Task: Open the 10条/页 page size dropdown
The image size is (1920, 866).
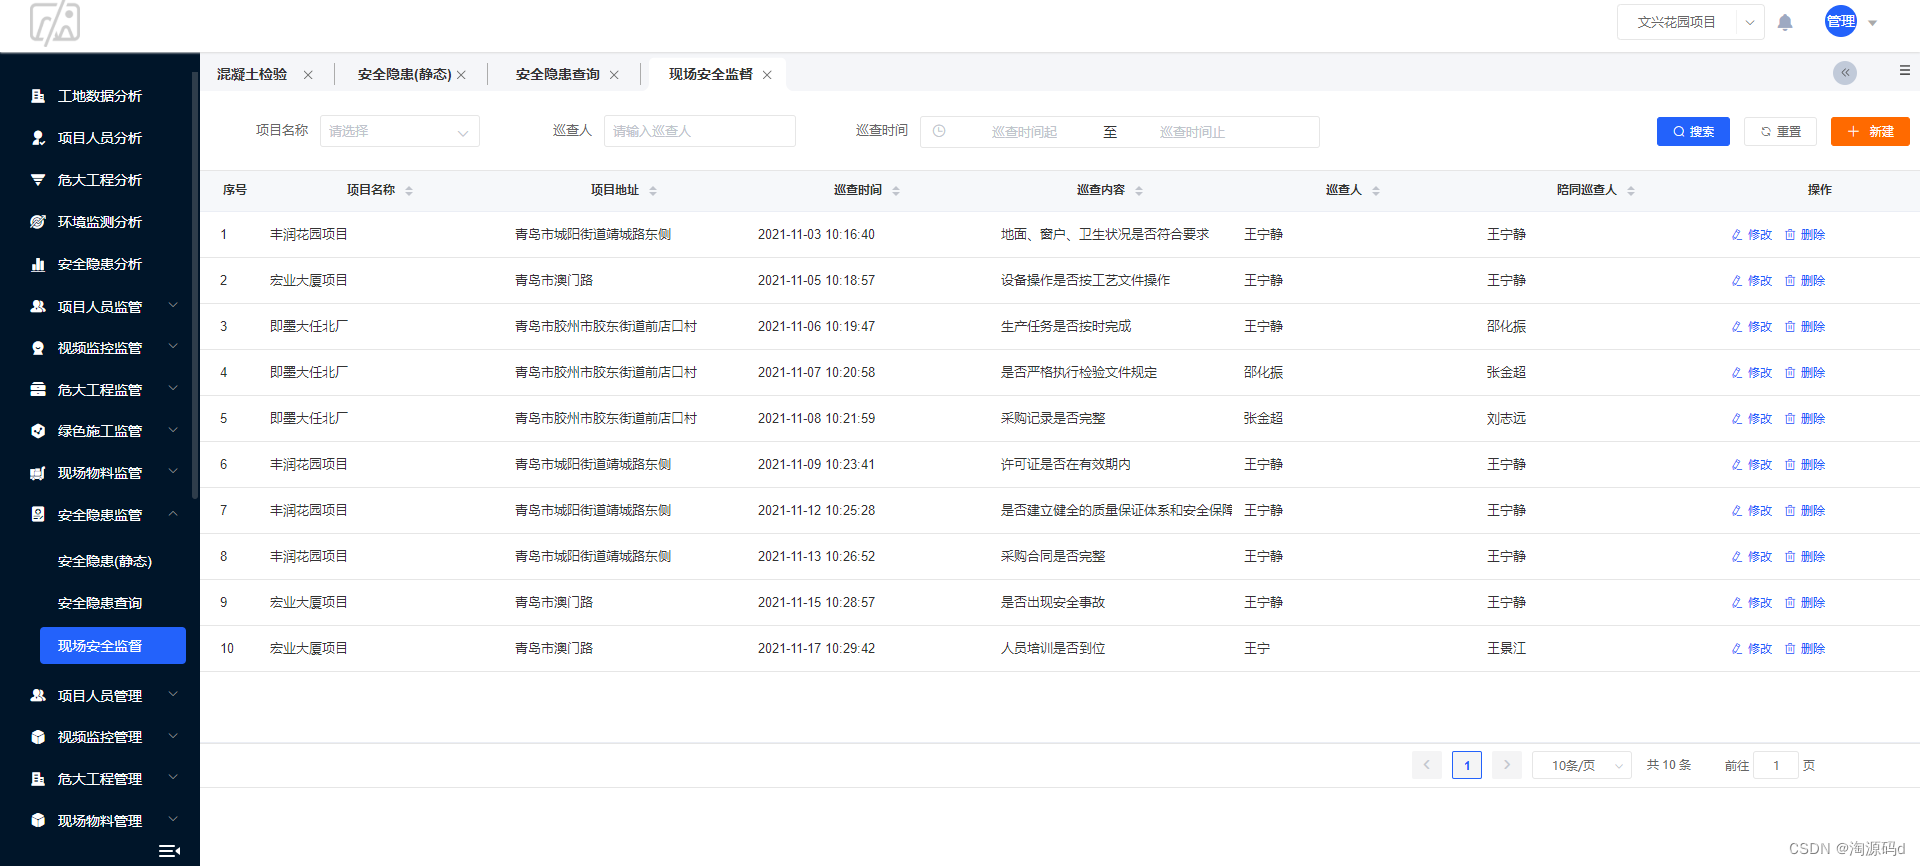Action: (x=1582, y=765)
